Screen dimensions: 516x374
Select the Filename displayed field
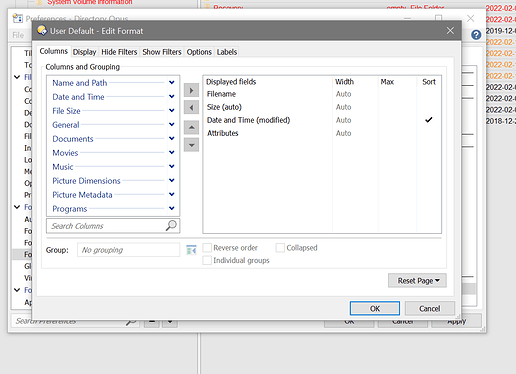coord(221,94)
